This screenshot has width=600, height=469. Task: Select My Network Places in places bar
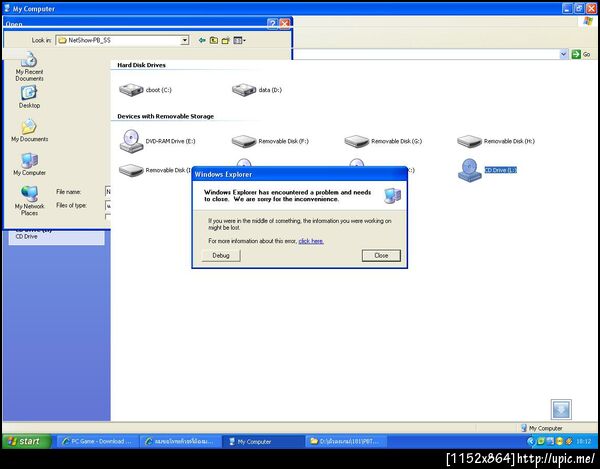pyautogui.click(x=29, y=201)
